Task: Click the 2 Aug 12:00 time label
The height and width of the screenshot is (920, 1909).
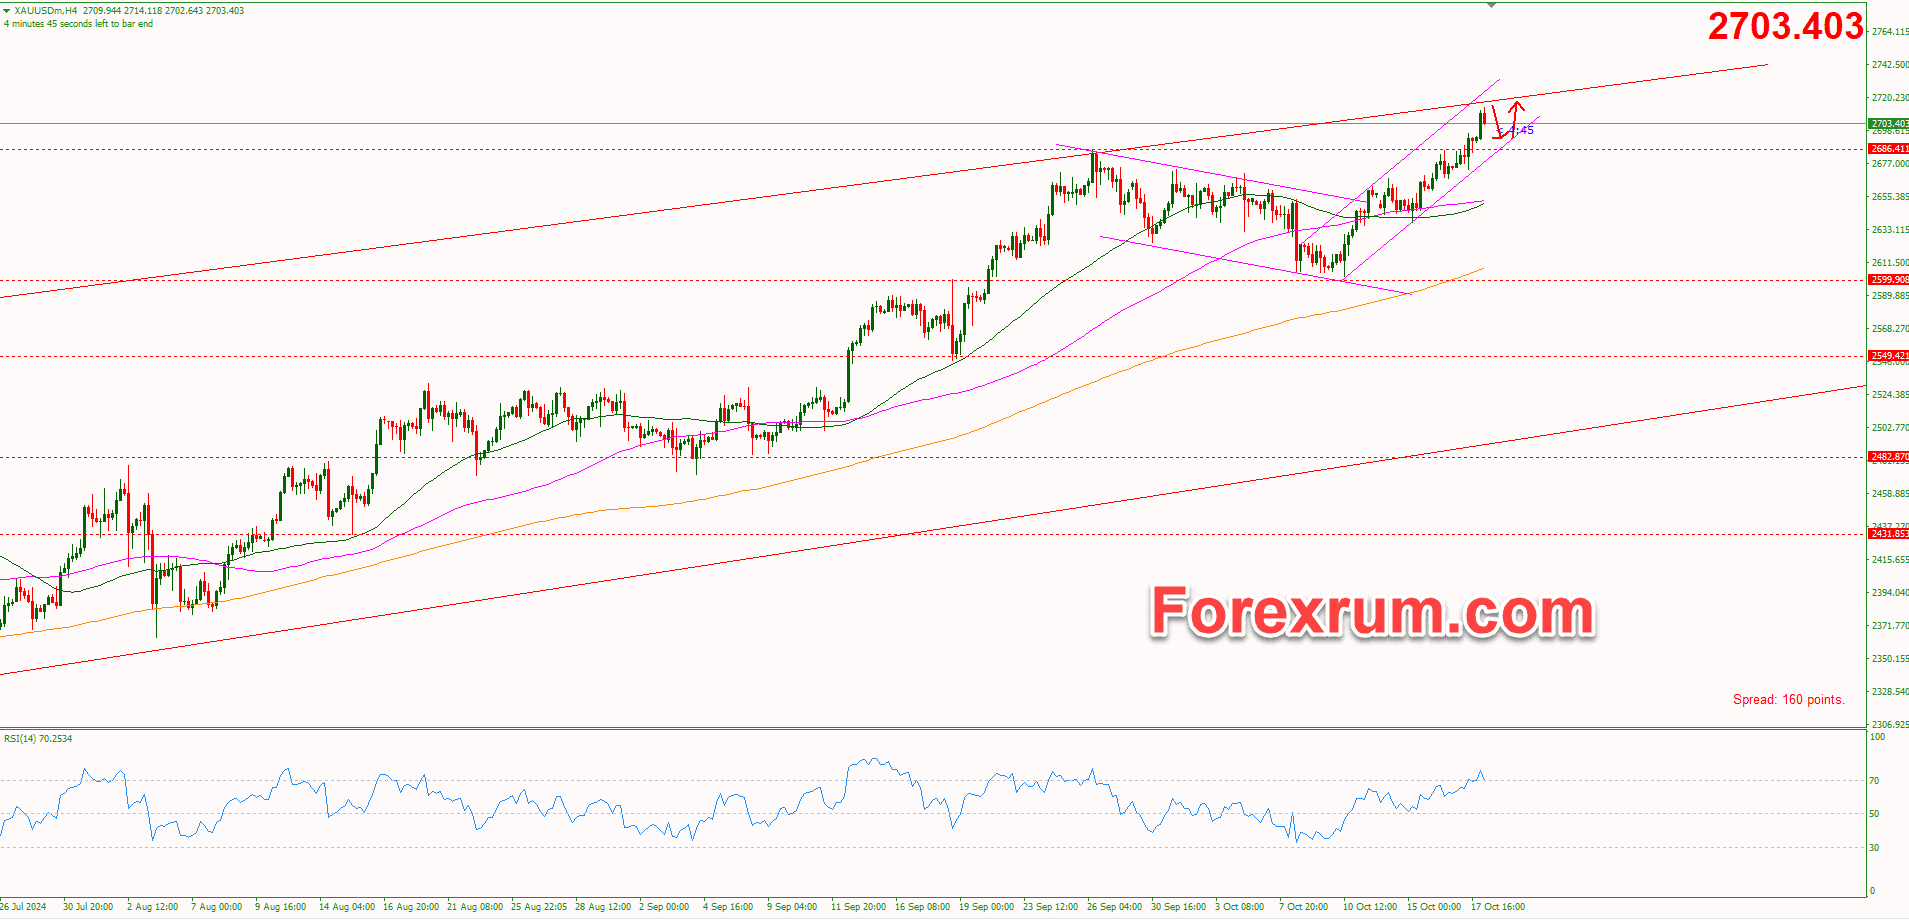Action: click(x=153, y=907)
